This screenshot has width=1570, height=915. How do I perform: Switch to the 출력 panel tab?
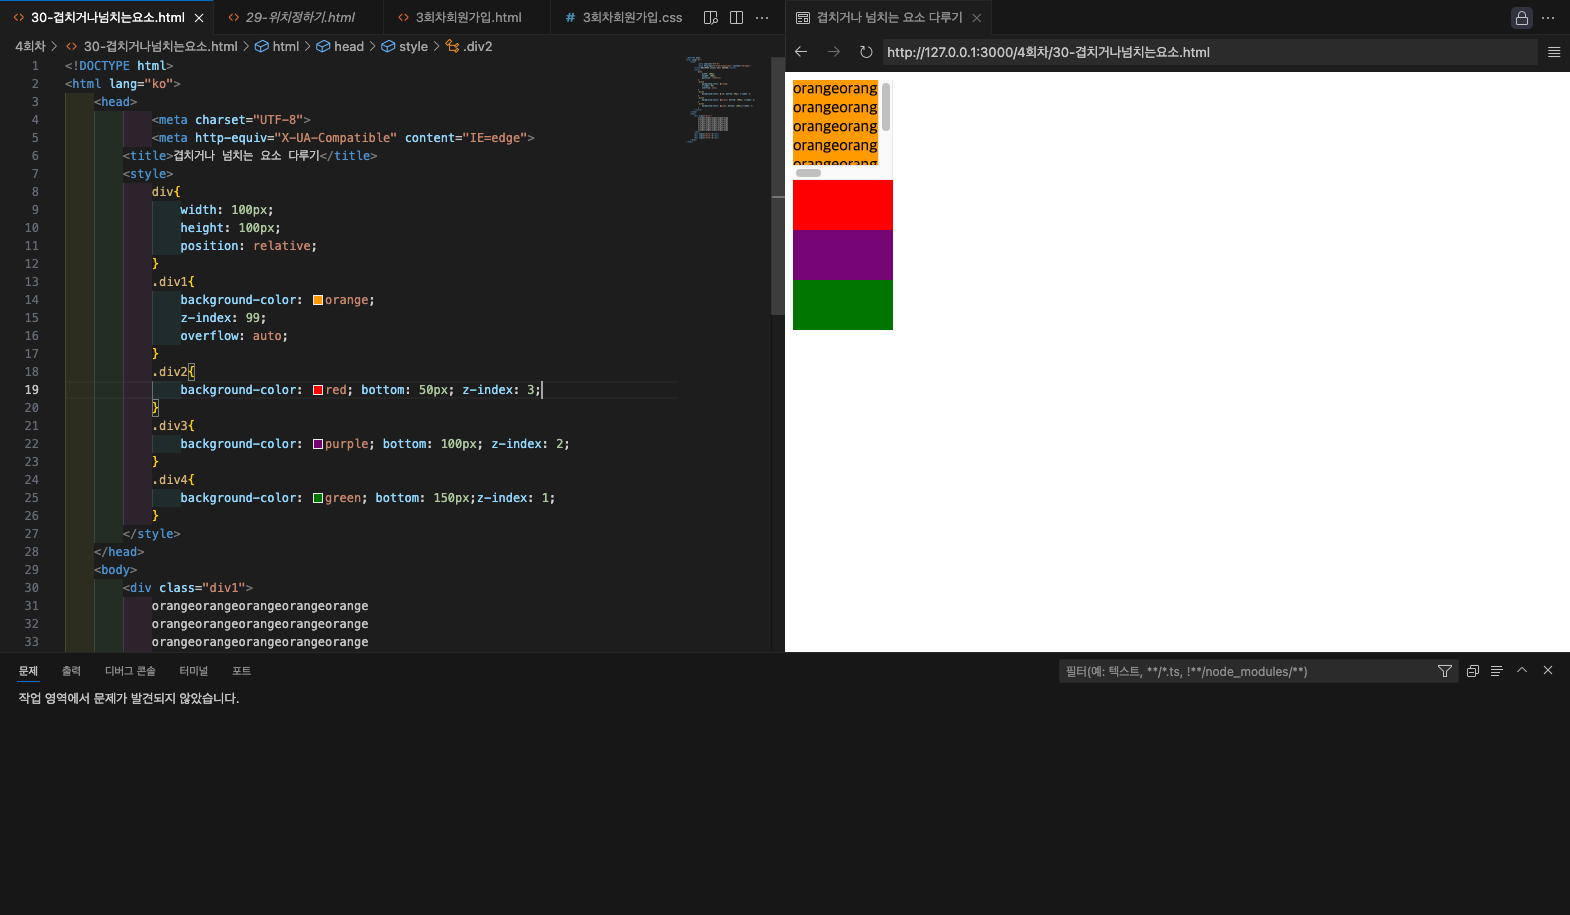71,671
